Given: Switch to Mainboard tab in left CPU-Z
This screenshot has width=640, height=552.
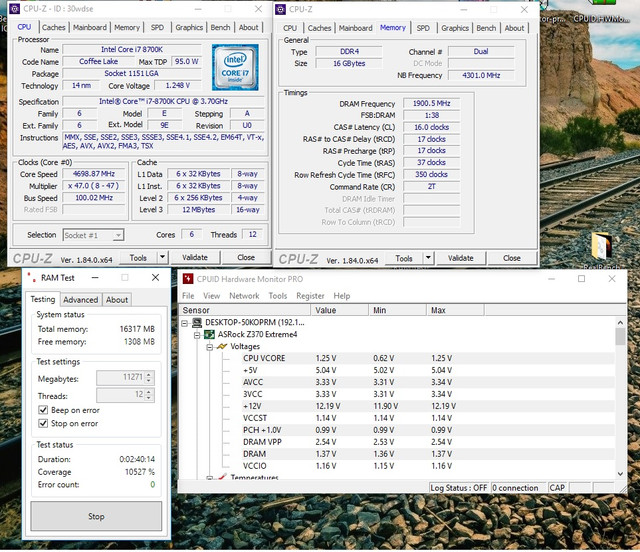Looking at the screenshot, I should (x=90, y=27).
